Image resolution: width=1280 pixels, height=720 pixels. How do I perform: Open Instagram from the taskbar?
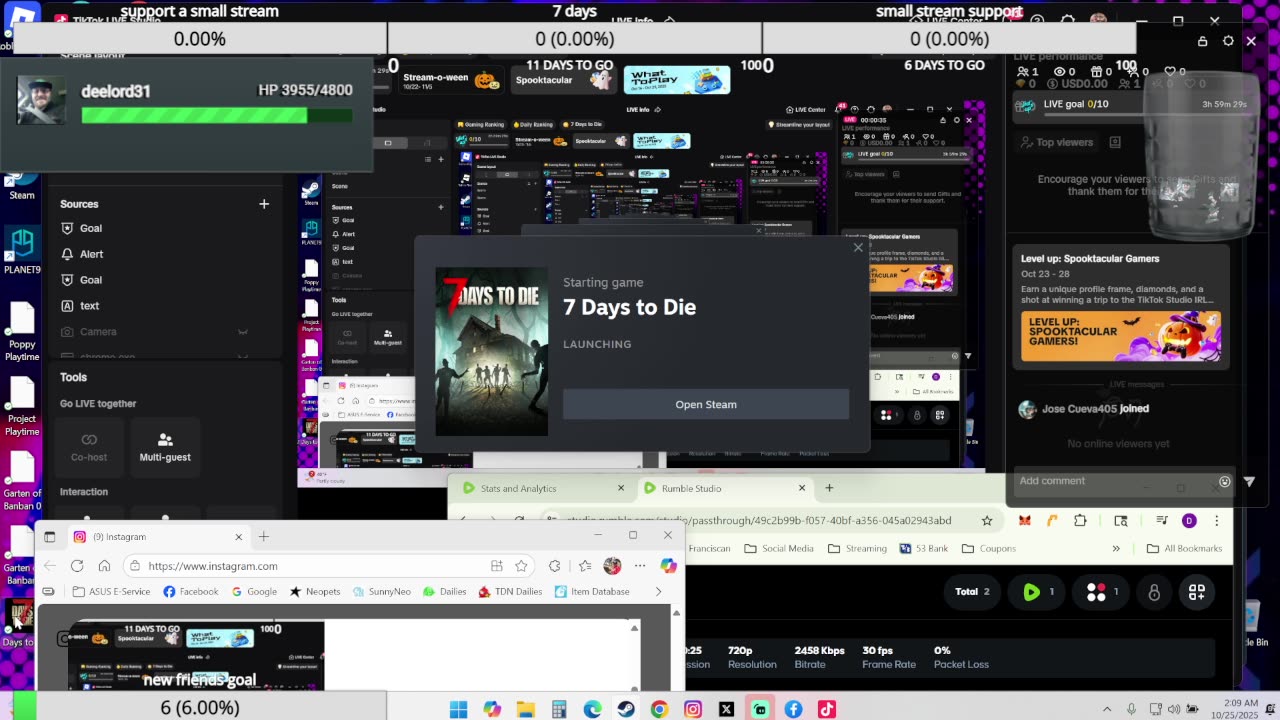point(693,709)
